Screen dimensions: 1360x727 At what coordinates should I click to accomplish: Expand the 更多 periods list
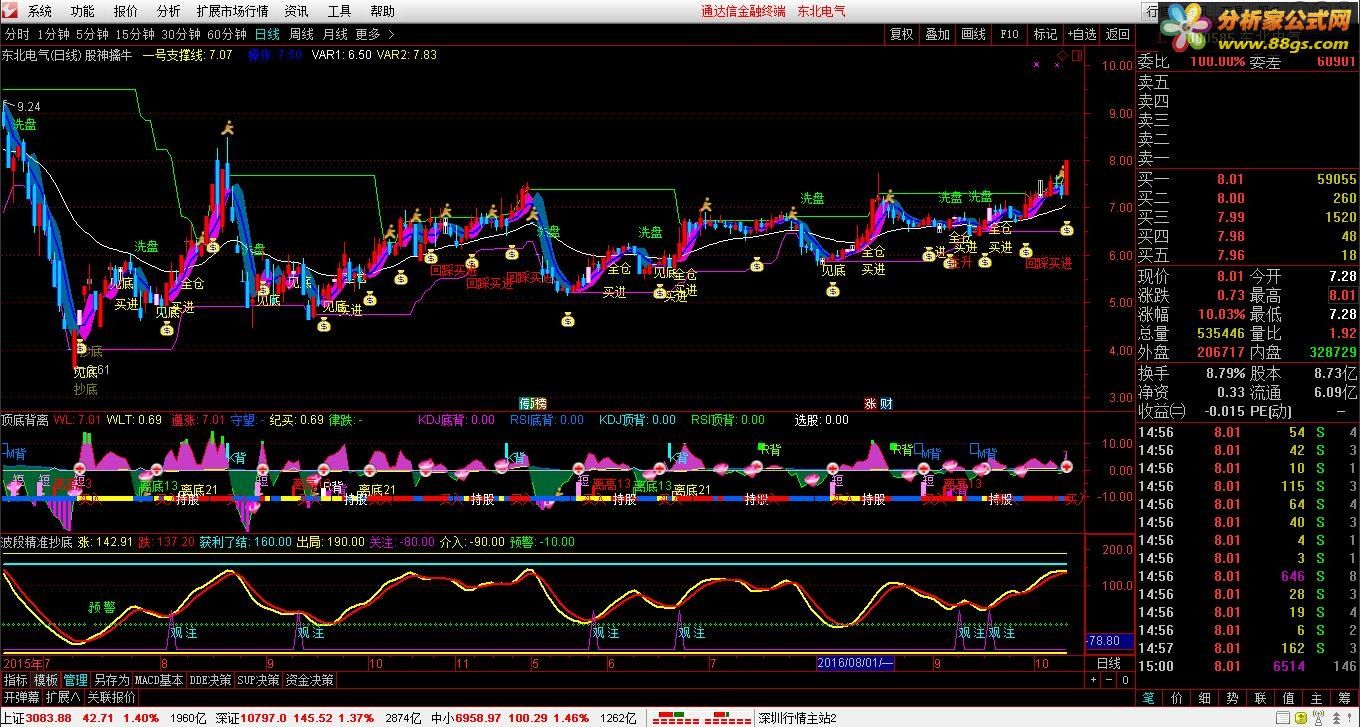point(375,34)
